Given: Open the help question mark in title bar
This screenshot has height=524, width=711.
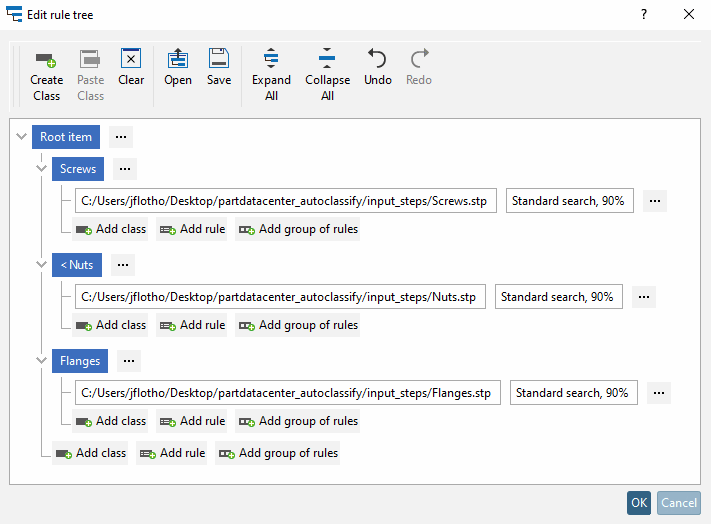Looking at the screenshot, I should coord(644,15).
